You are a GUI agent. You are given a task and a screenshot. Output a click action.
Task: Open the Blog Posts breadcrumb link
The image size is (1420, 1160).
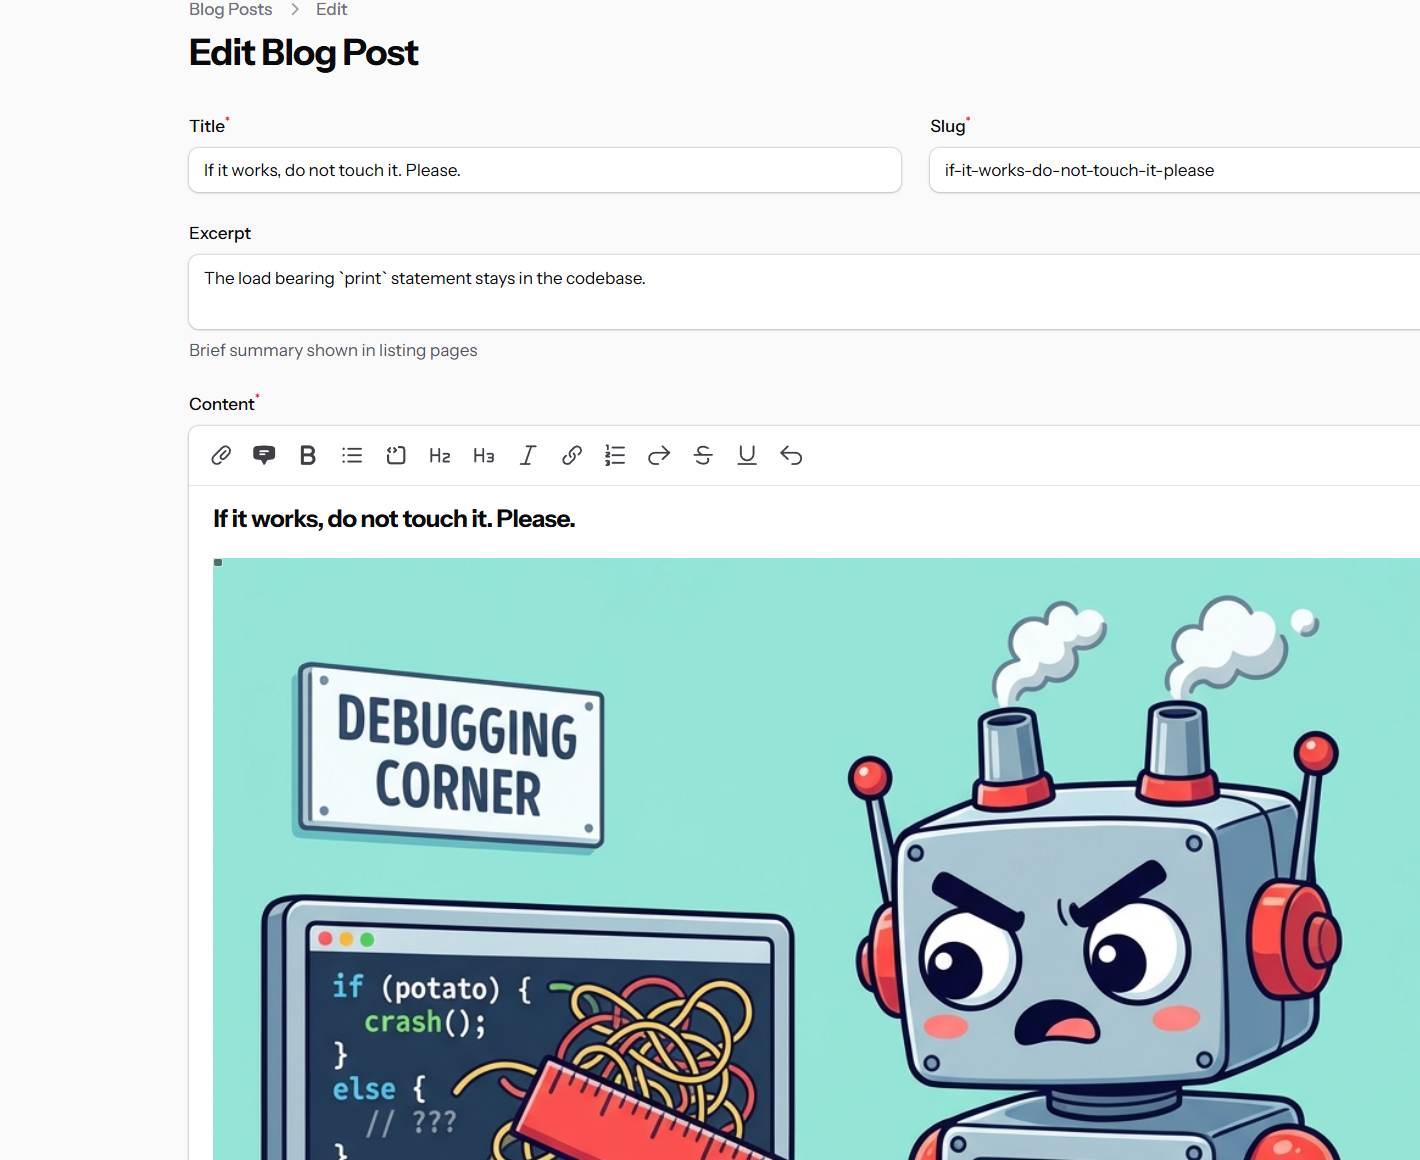pyautogui.click(x=230, y=9)
